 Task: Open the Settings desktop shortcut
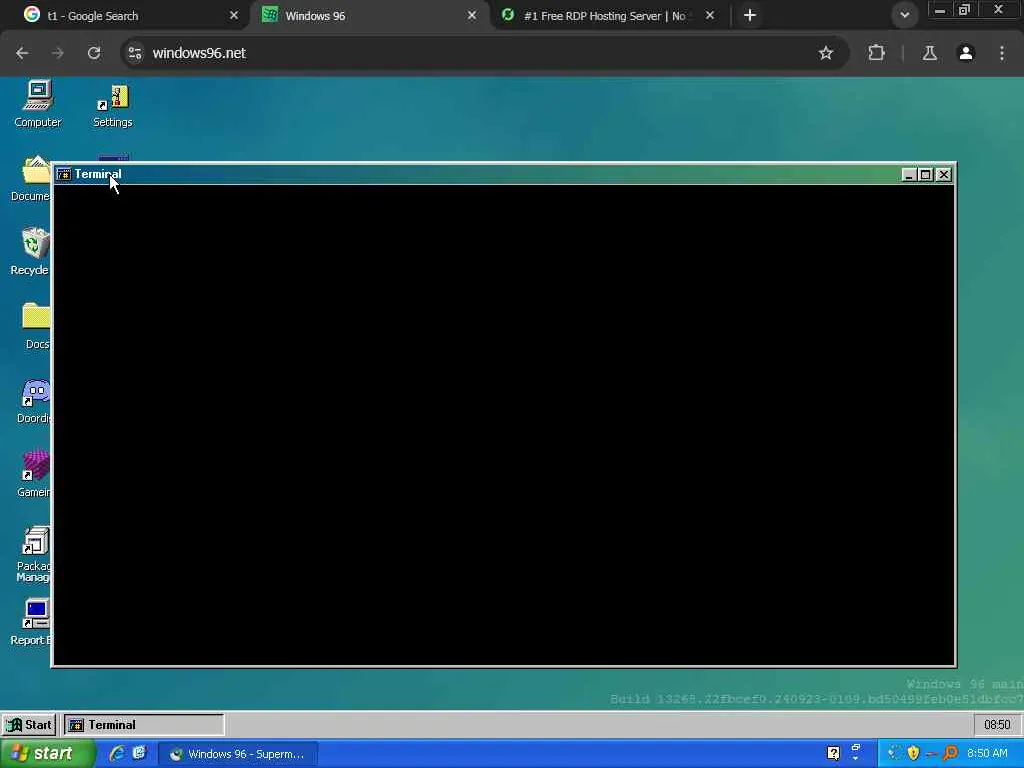tap(112, 104)
